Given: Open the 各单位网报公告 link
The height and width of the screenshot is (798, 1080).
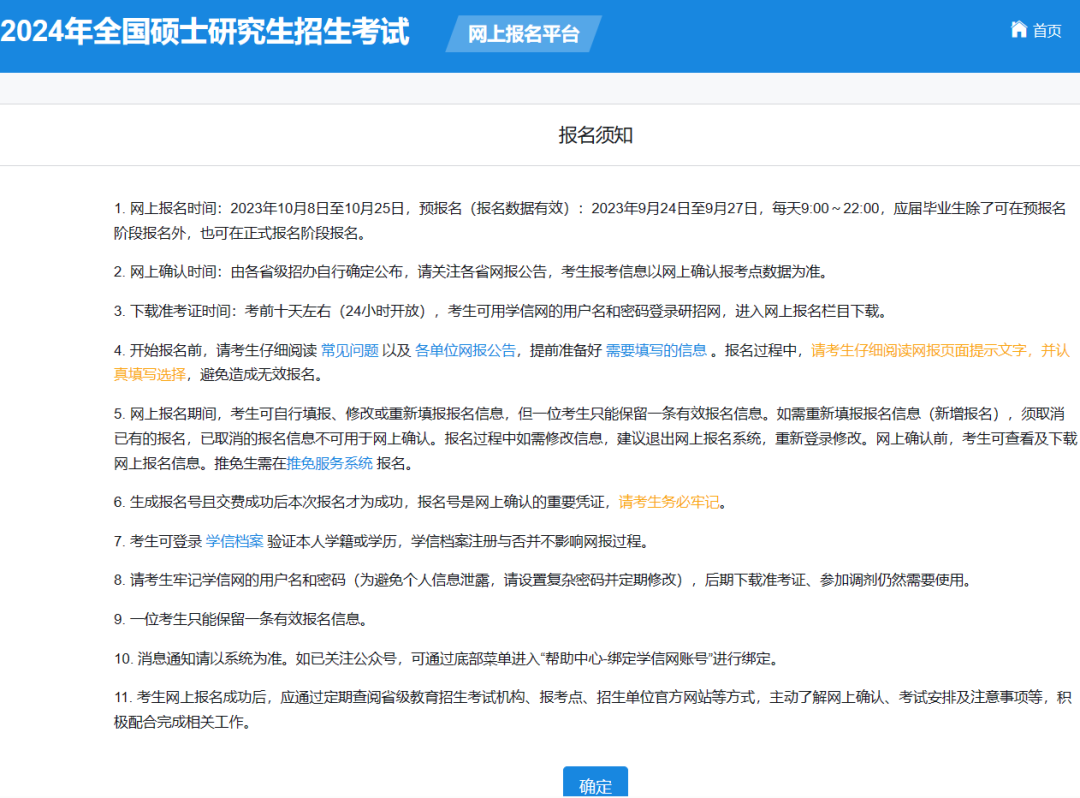Looking at the screenshot, I should click(465, 350).
